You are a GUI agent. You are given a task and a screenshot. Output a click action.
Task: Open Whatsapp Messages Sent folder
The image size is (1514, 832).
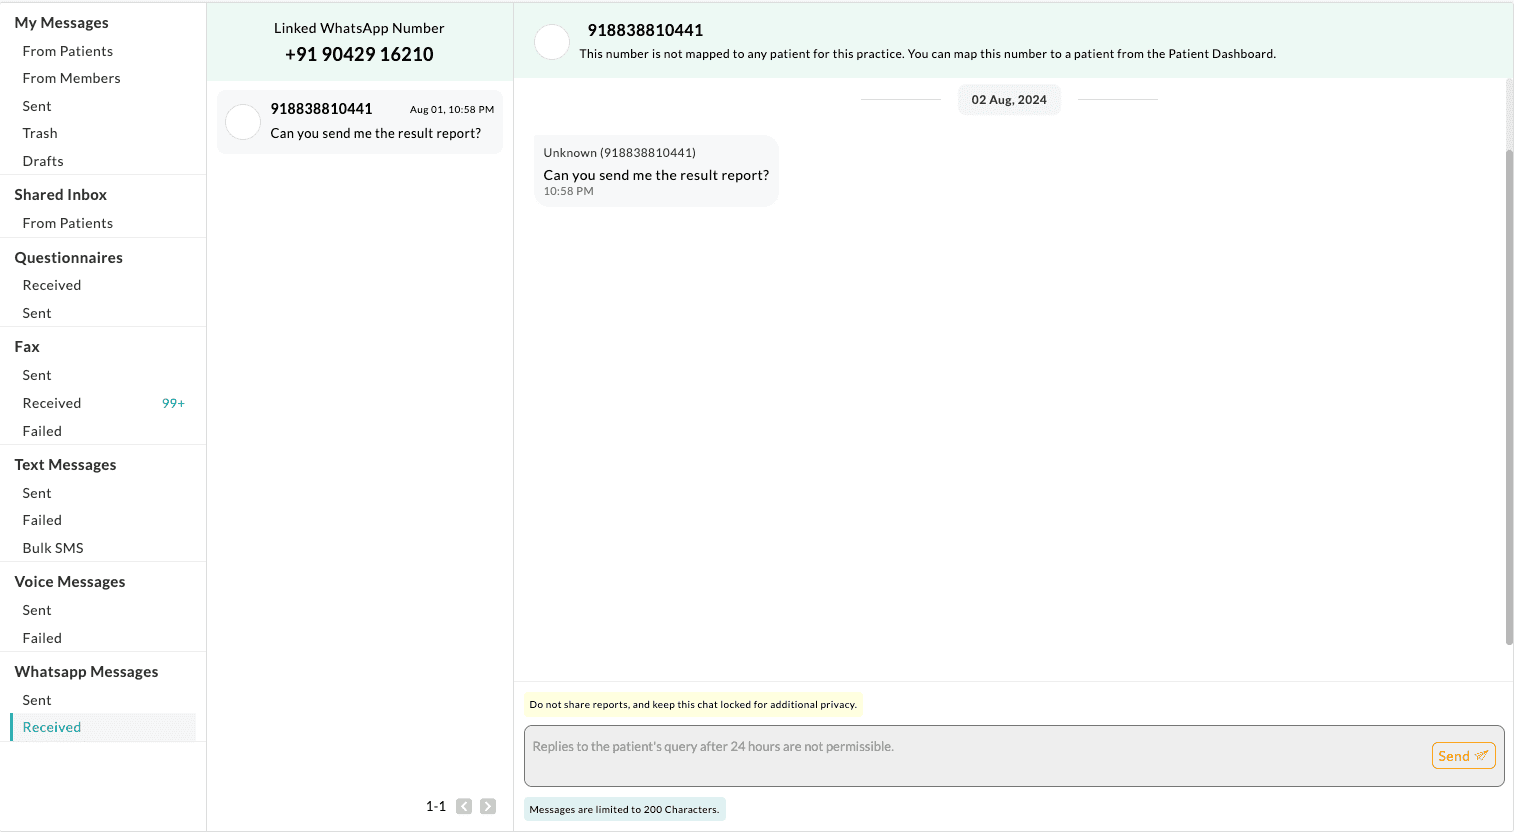tap(37, 700)
